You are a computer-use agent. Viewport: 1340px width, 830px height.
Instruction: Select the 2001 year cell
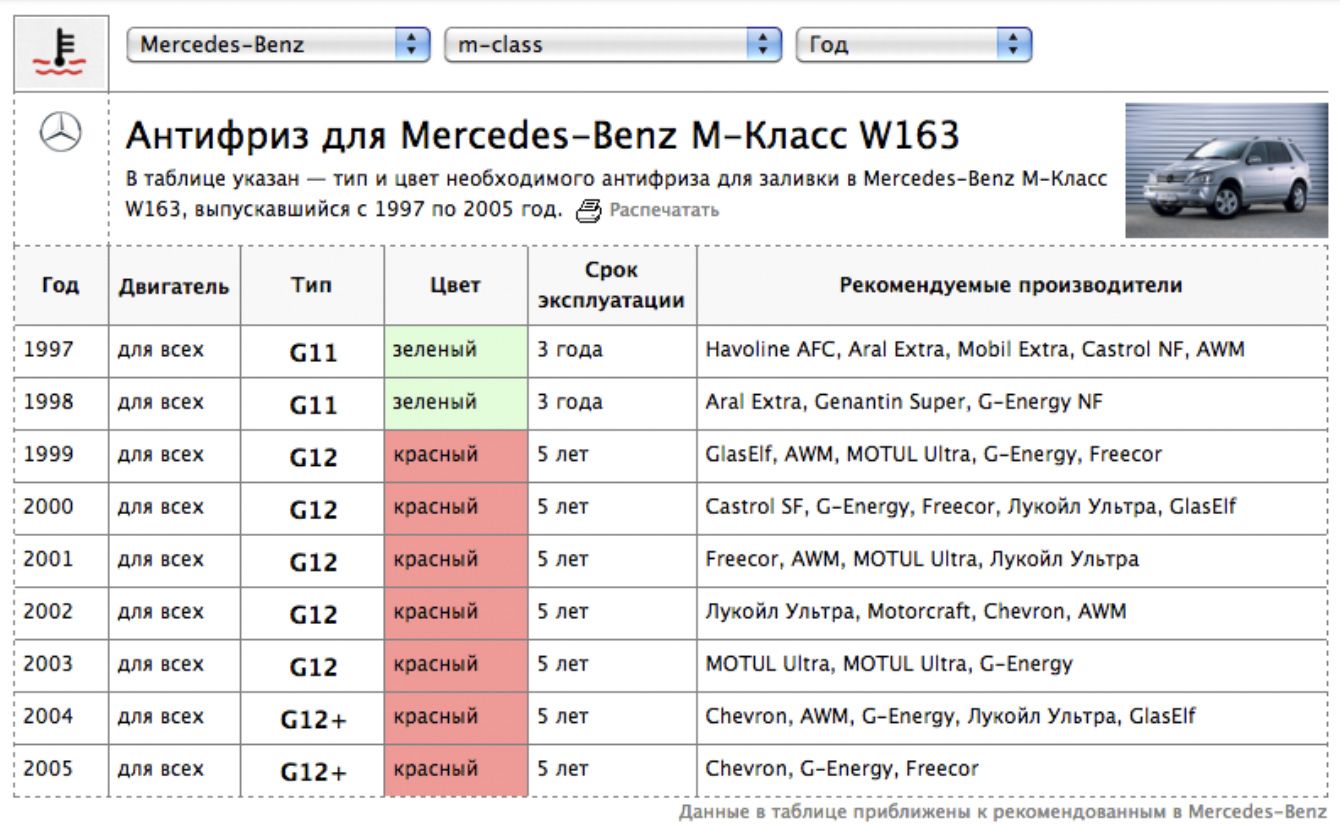[61, 560]
